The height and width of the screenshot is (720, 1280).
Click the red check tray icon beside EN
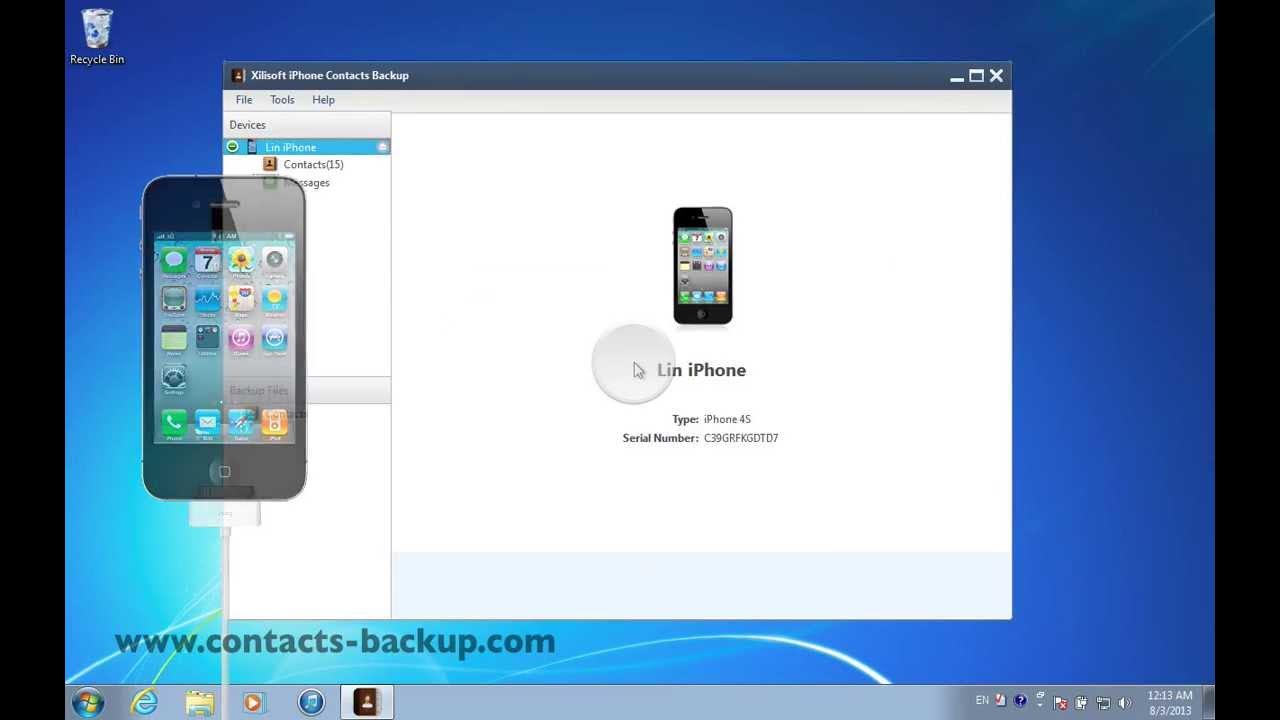click(x=1001, y=702)
